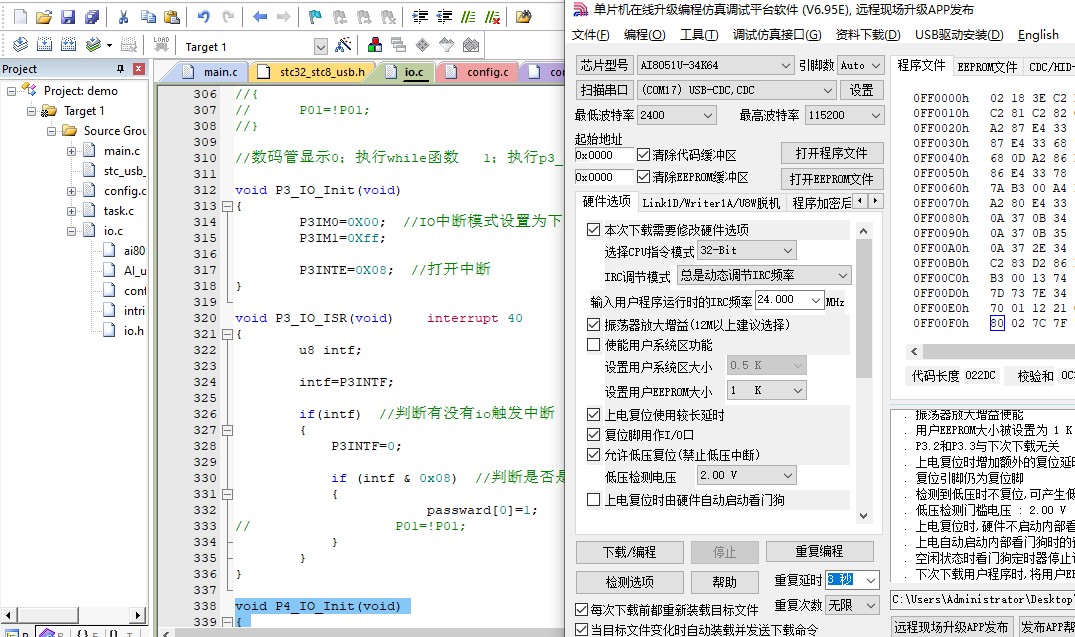Click the 下载/编程 button
The image size is (1075, 637).
629,552
